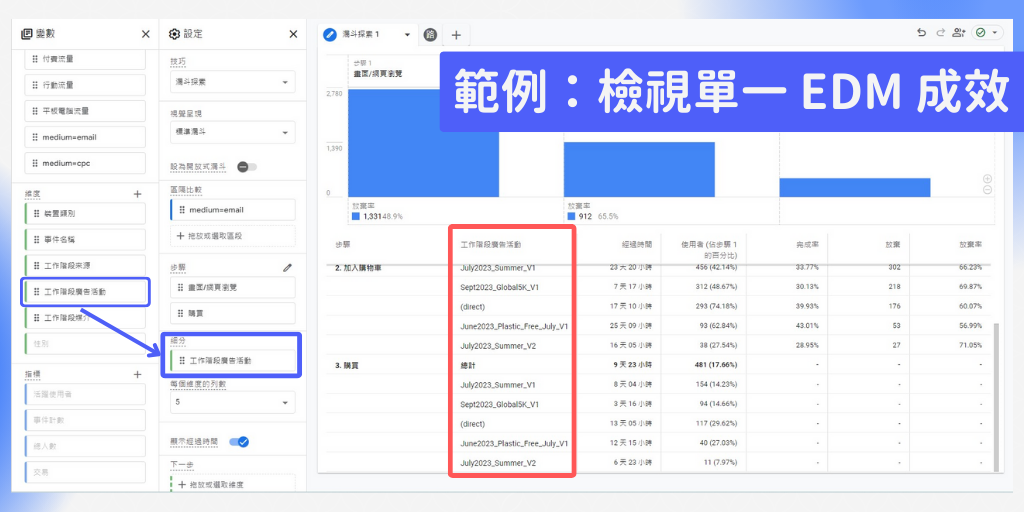This screenshot has width=1024, height=512.
Task: Edit funnel steps with the pencil icon
Action: click(x=287, y=267)
